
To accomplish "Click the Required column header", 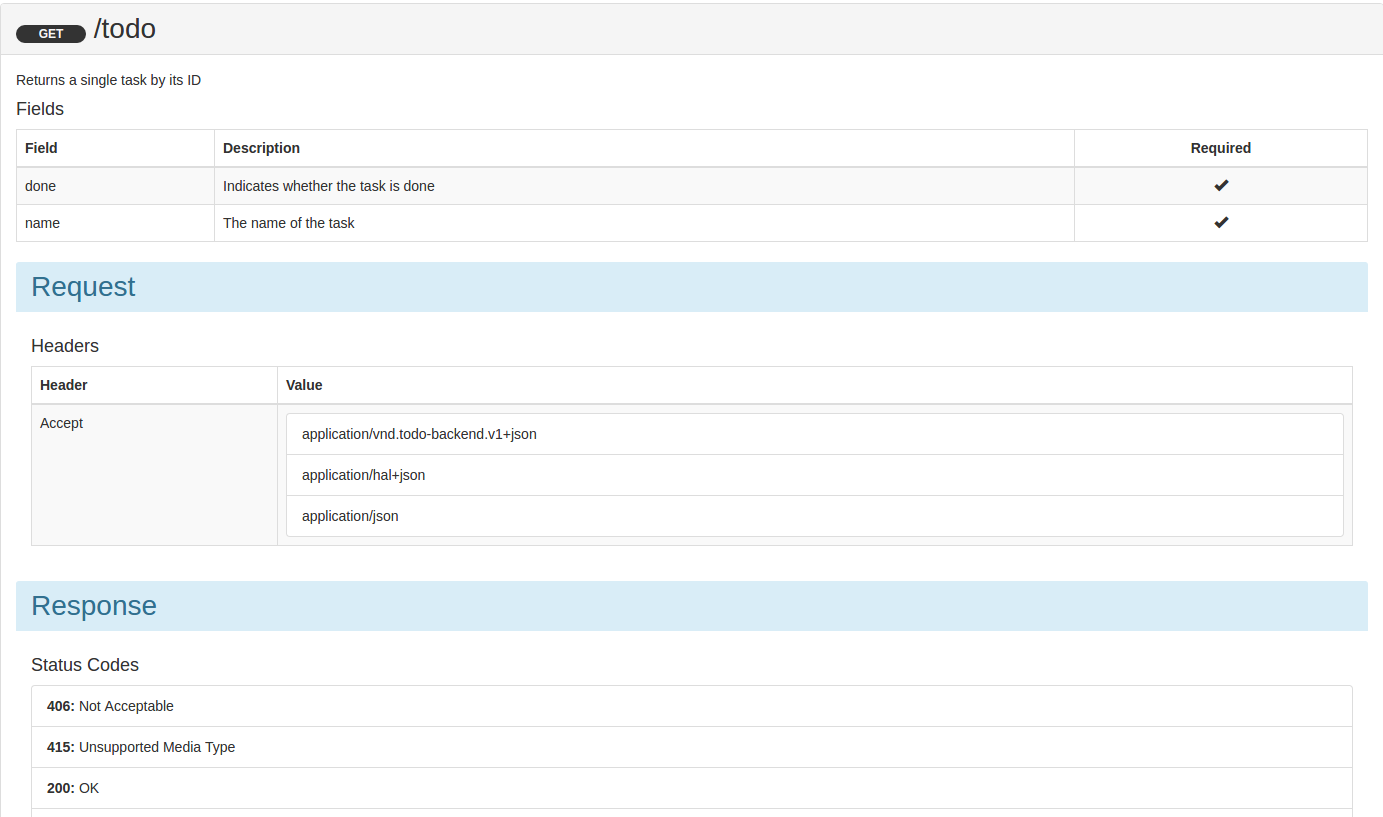I will click(1221, 148).
